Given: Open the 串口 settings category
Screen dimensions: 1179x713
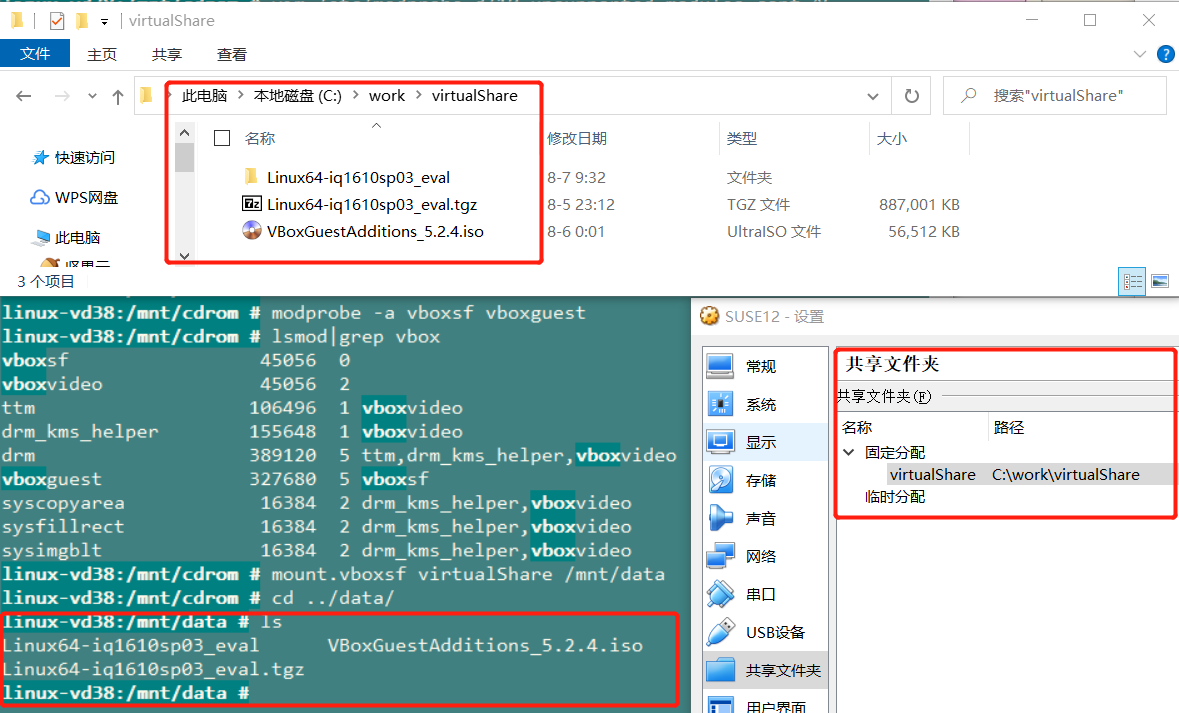Looking at the screenshot, I should coord(765,594).
